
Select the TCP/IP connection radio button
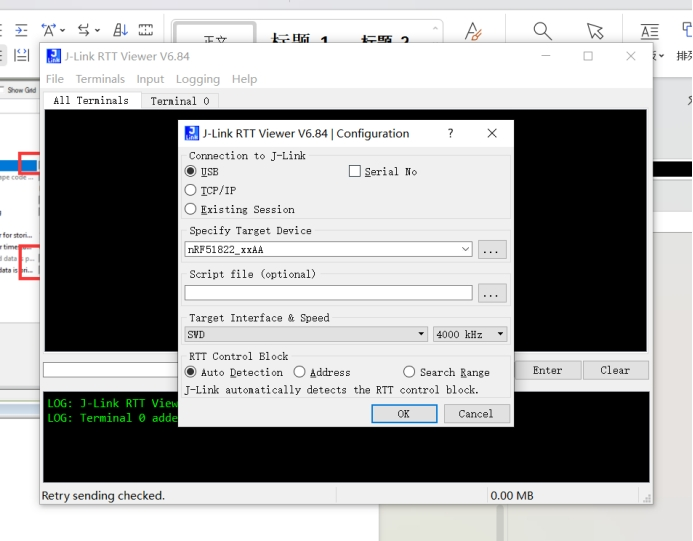[x=191, y=190]
